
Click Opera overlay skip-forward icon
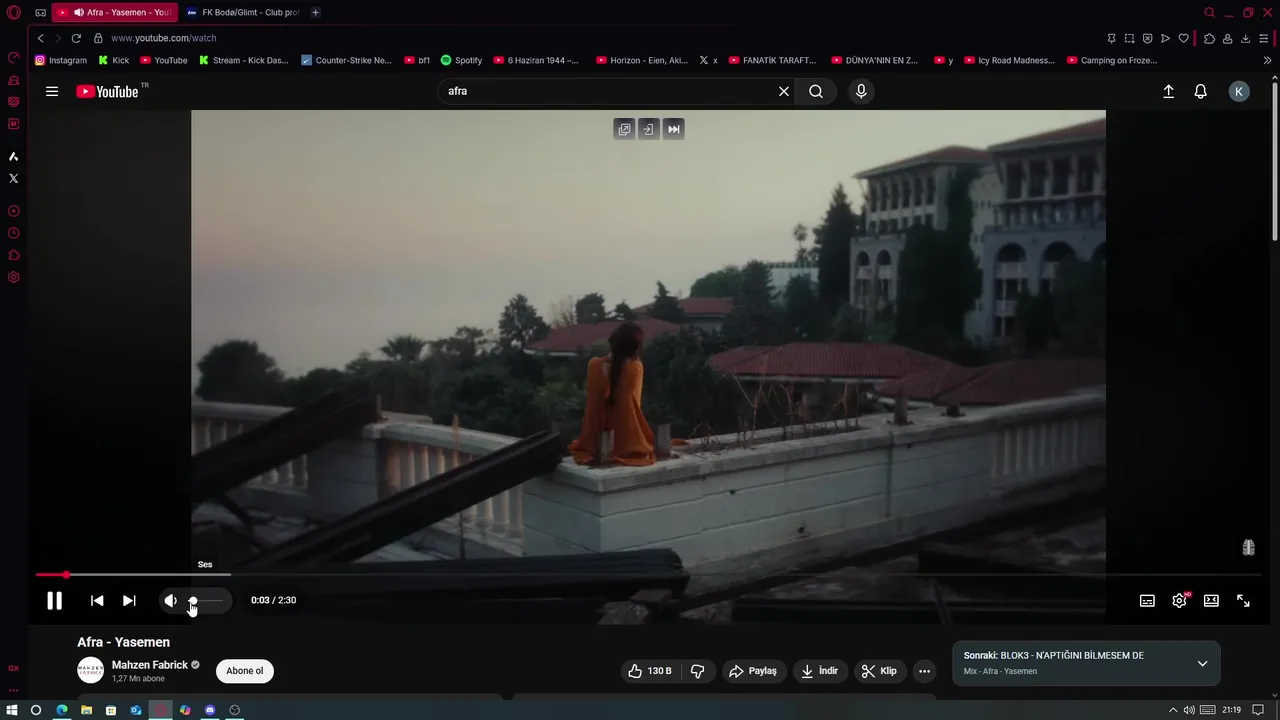point(673,129)
